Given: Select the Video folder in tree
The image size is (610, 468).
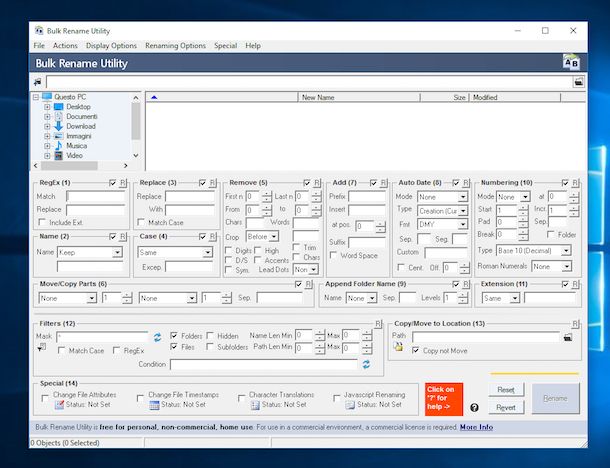Looking at the screenshot, I should click(74, 155).
